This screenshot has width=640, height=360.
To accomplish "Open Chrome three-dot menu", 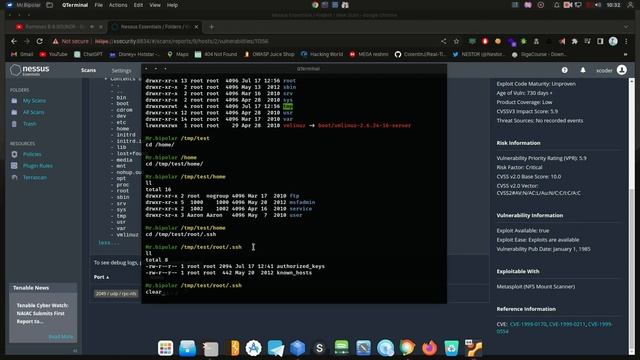I will pyautogui.click(x=626, y=41).
